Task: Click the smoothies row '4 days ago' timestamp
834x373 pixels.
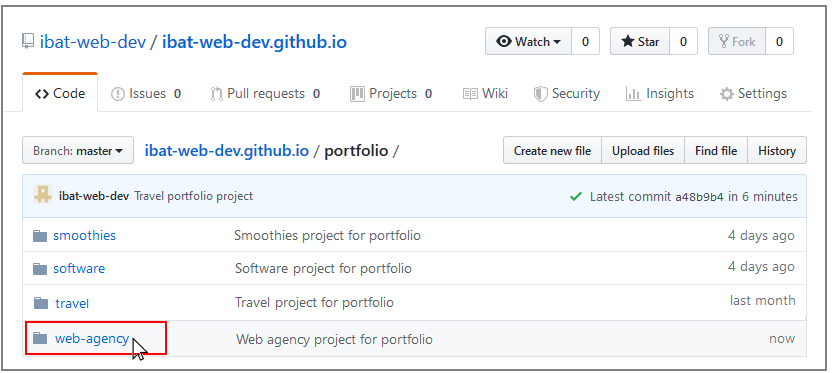Action: [x=761, y=235]
